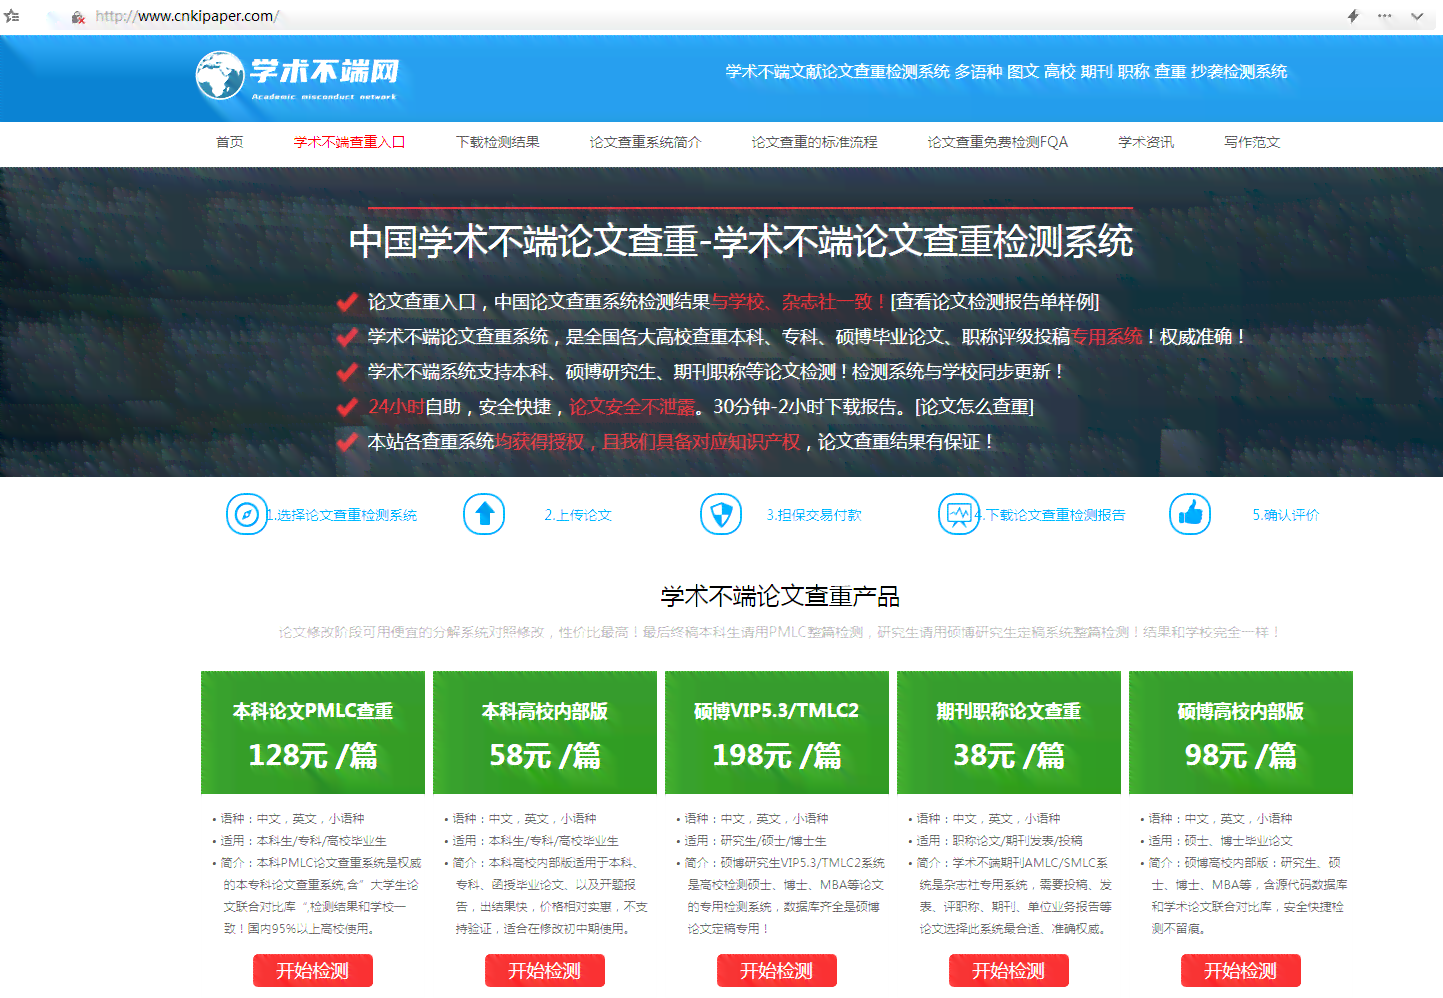Viewport: 1443px width, 998px height.
Task: Click the favorites star icon in browser bar
Action: [x=12, y=16]
